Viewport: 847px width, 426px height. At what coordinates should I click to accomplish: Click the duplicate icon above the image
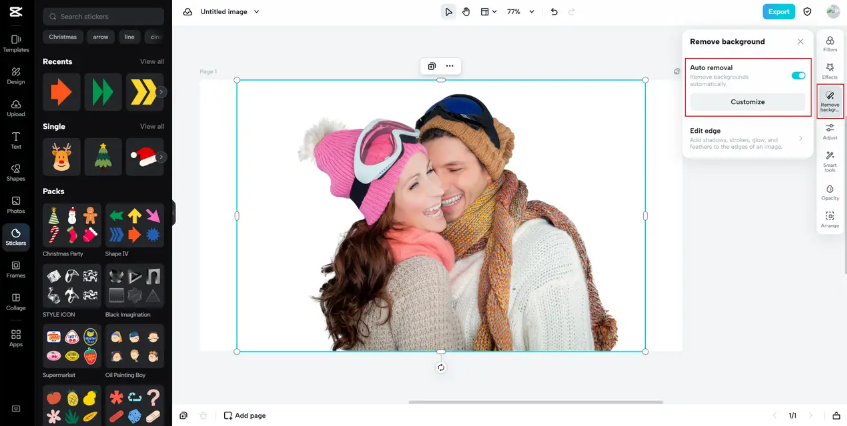(432, 66)
